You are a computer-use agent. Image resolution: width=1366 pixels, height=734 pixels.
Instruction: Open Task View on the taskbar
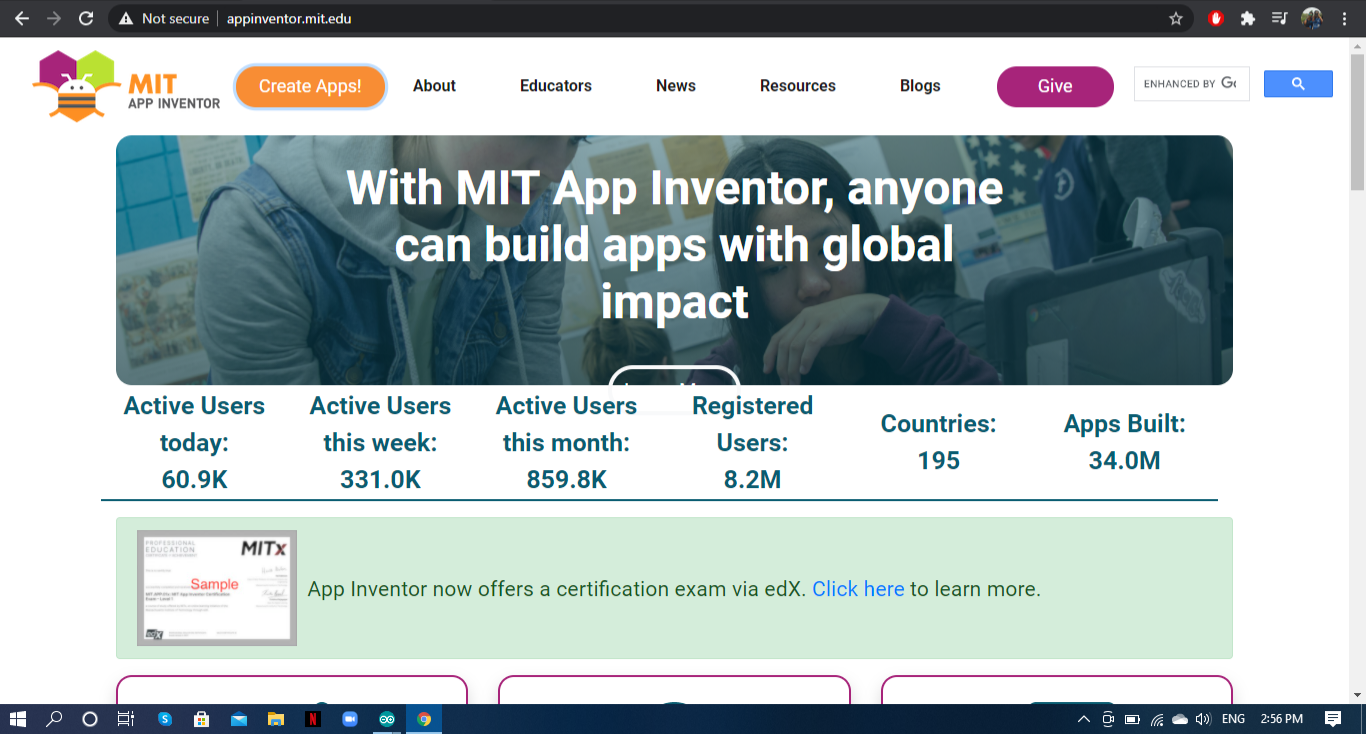point(126,718)
